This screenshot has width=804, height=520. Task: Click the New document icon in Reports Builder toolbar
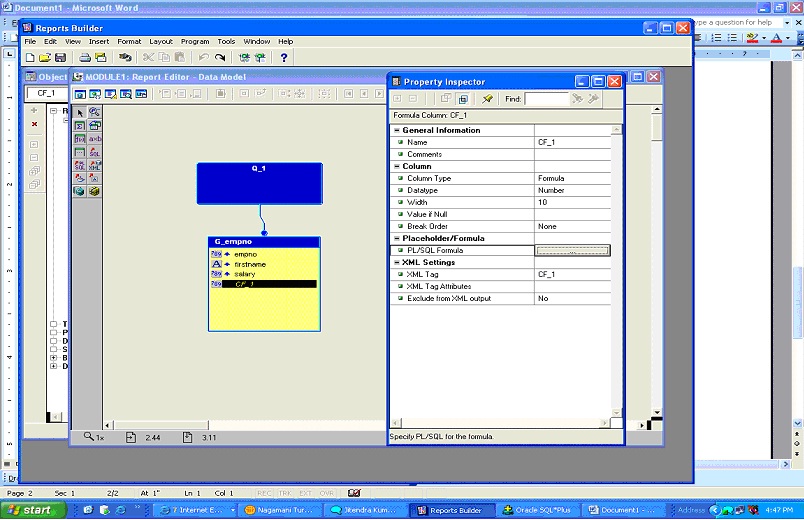30,57
